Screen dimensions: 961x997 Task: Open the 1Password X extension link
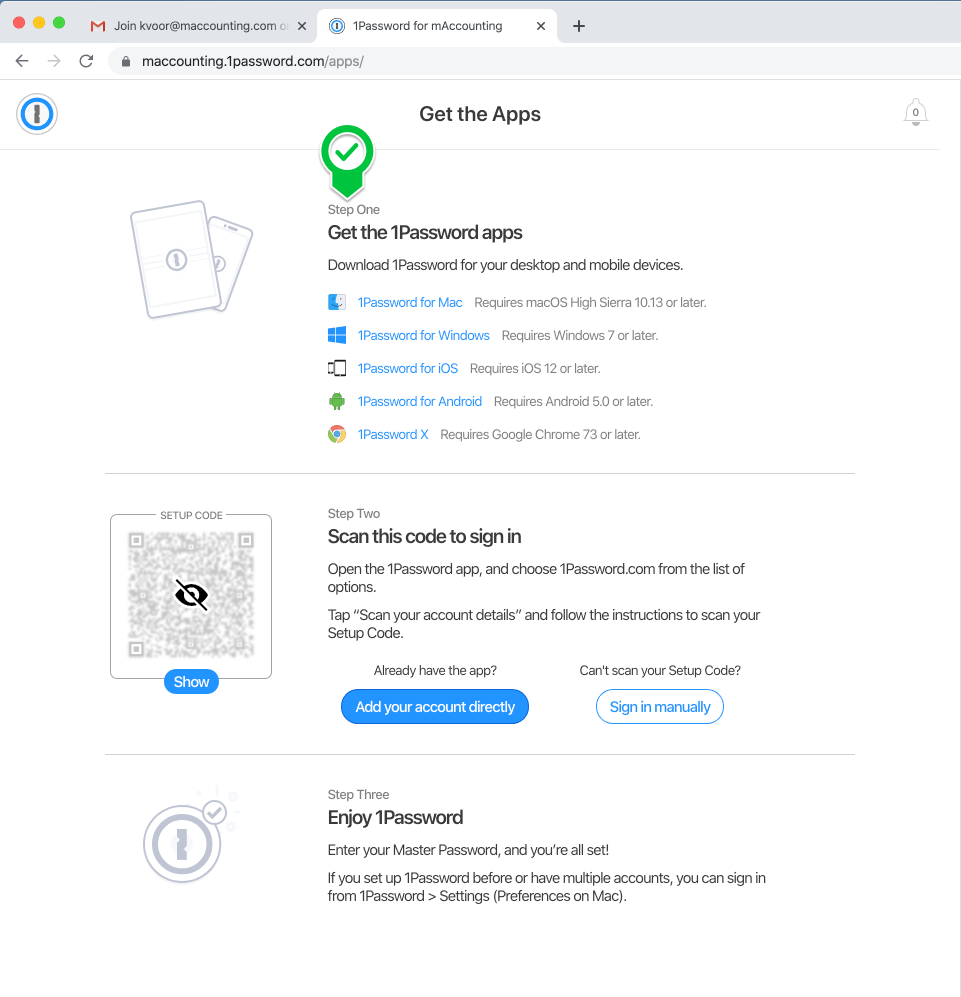393,435
